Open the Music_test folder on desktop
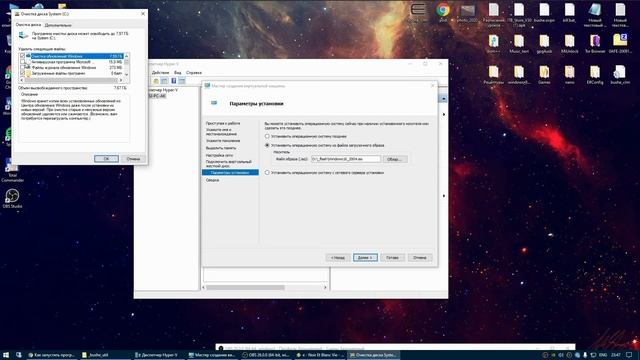The image size is (640, 360). (x=519, y=43)
